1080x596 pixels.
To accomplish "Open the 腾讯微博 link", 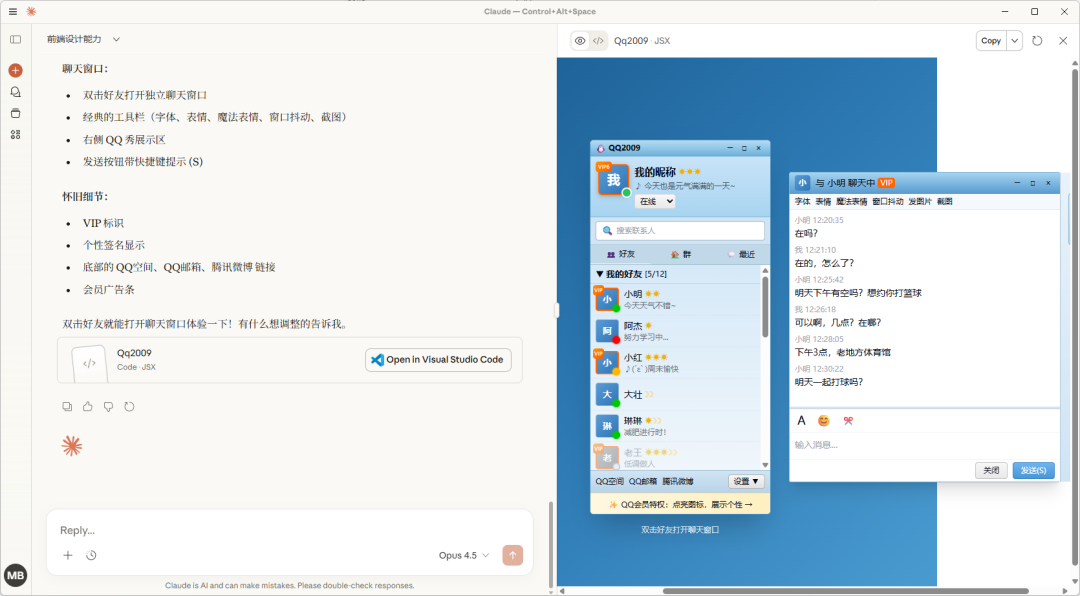I will pos(678,481).
